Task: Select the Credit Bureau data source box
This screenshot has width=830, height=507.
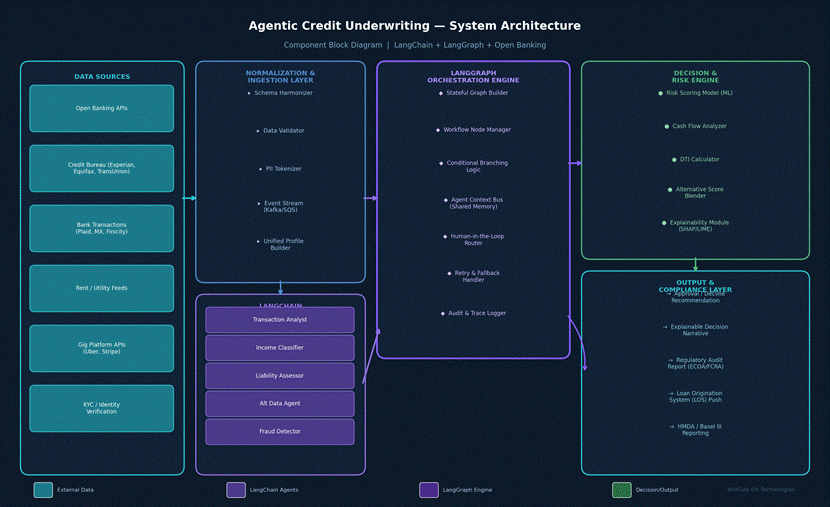Action: click(102, 168)
